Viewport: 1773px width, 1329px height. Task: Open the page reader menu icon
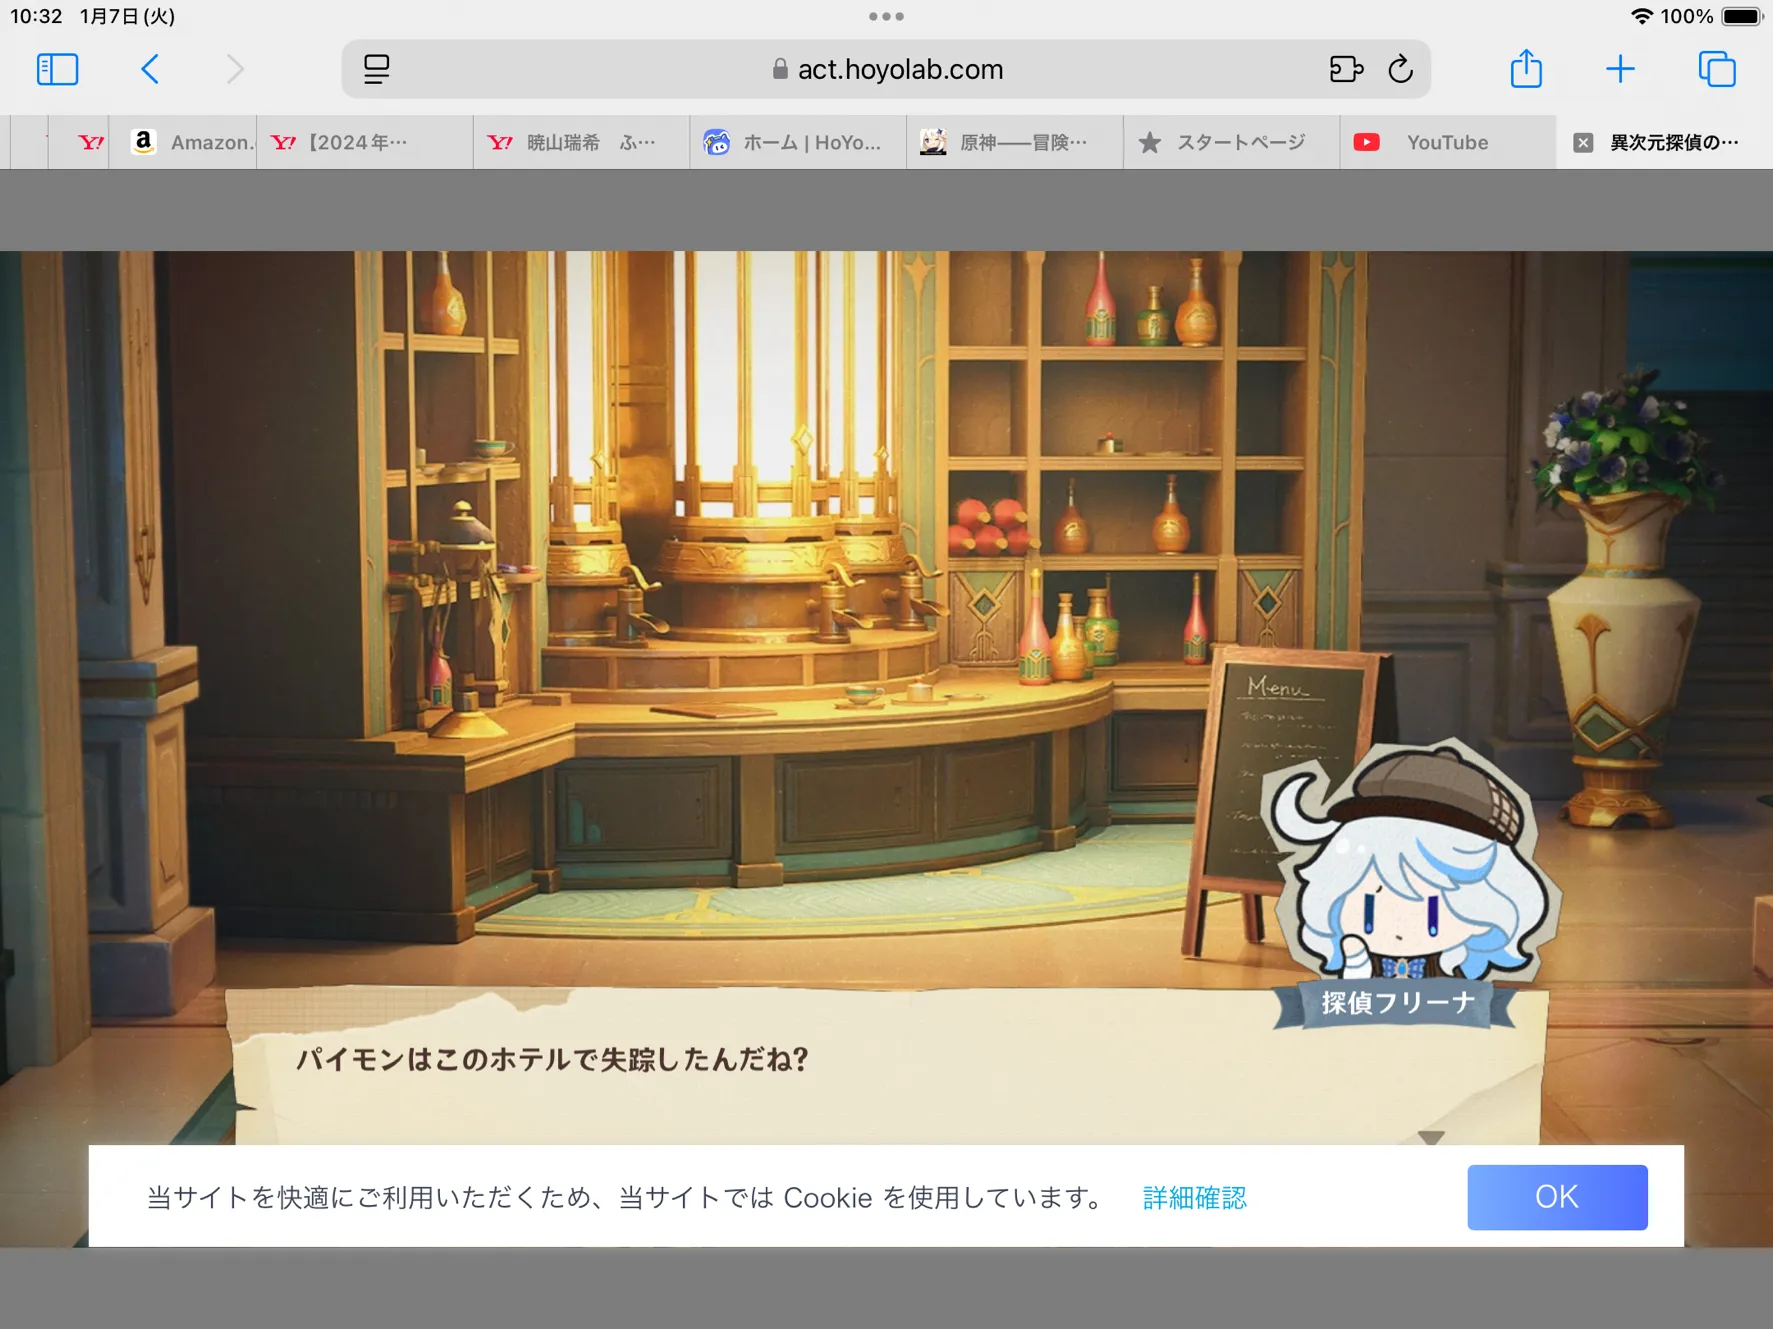[377, 69]
